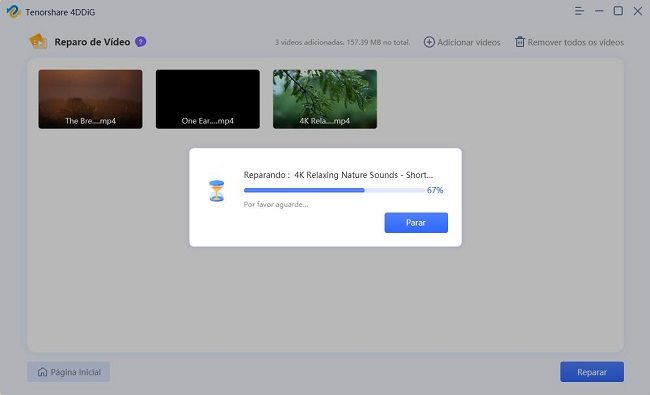Click Remover todos os vídeos link
Screen dimensions: 650x395
[575, 42]
